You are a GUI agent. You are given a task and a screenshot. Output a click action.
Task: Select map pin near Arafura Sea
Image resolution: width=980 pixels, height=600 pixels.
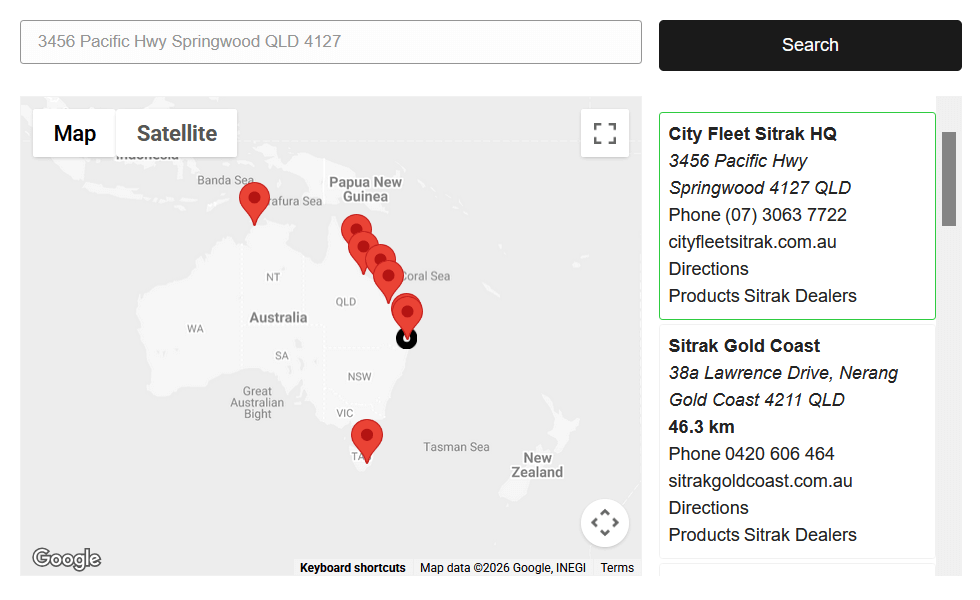tap(254, 203)
